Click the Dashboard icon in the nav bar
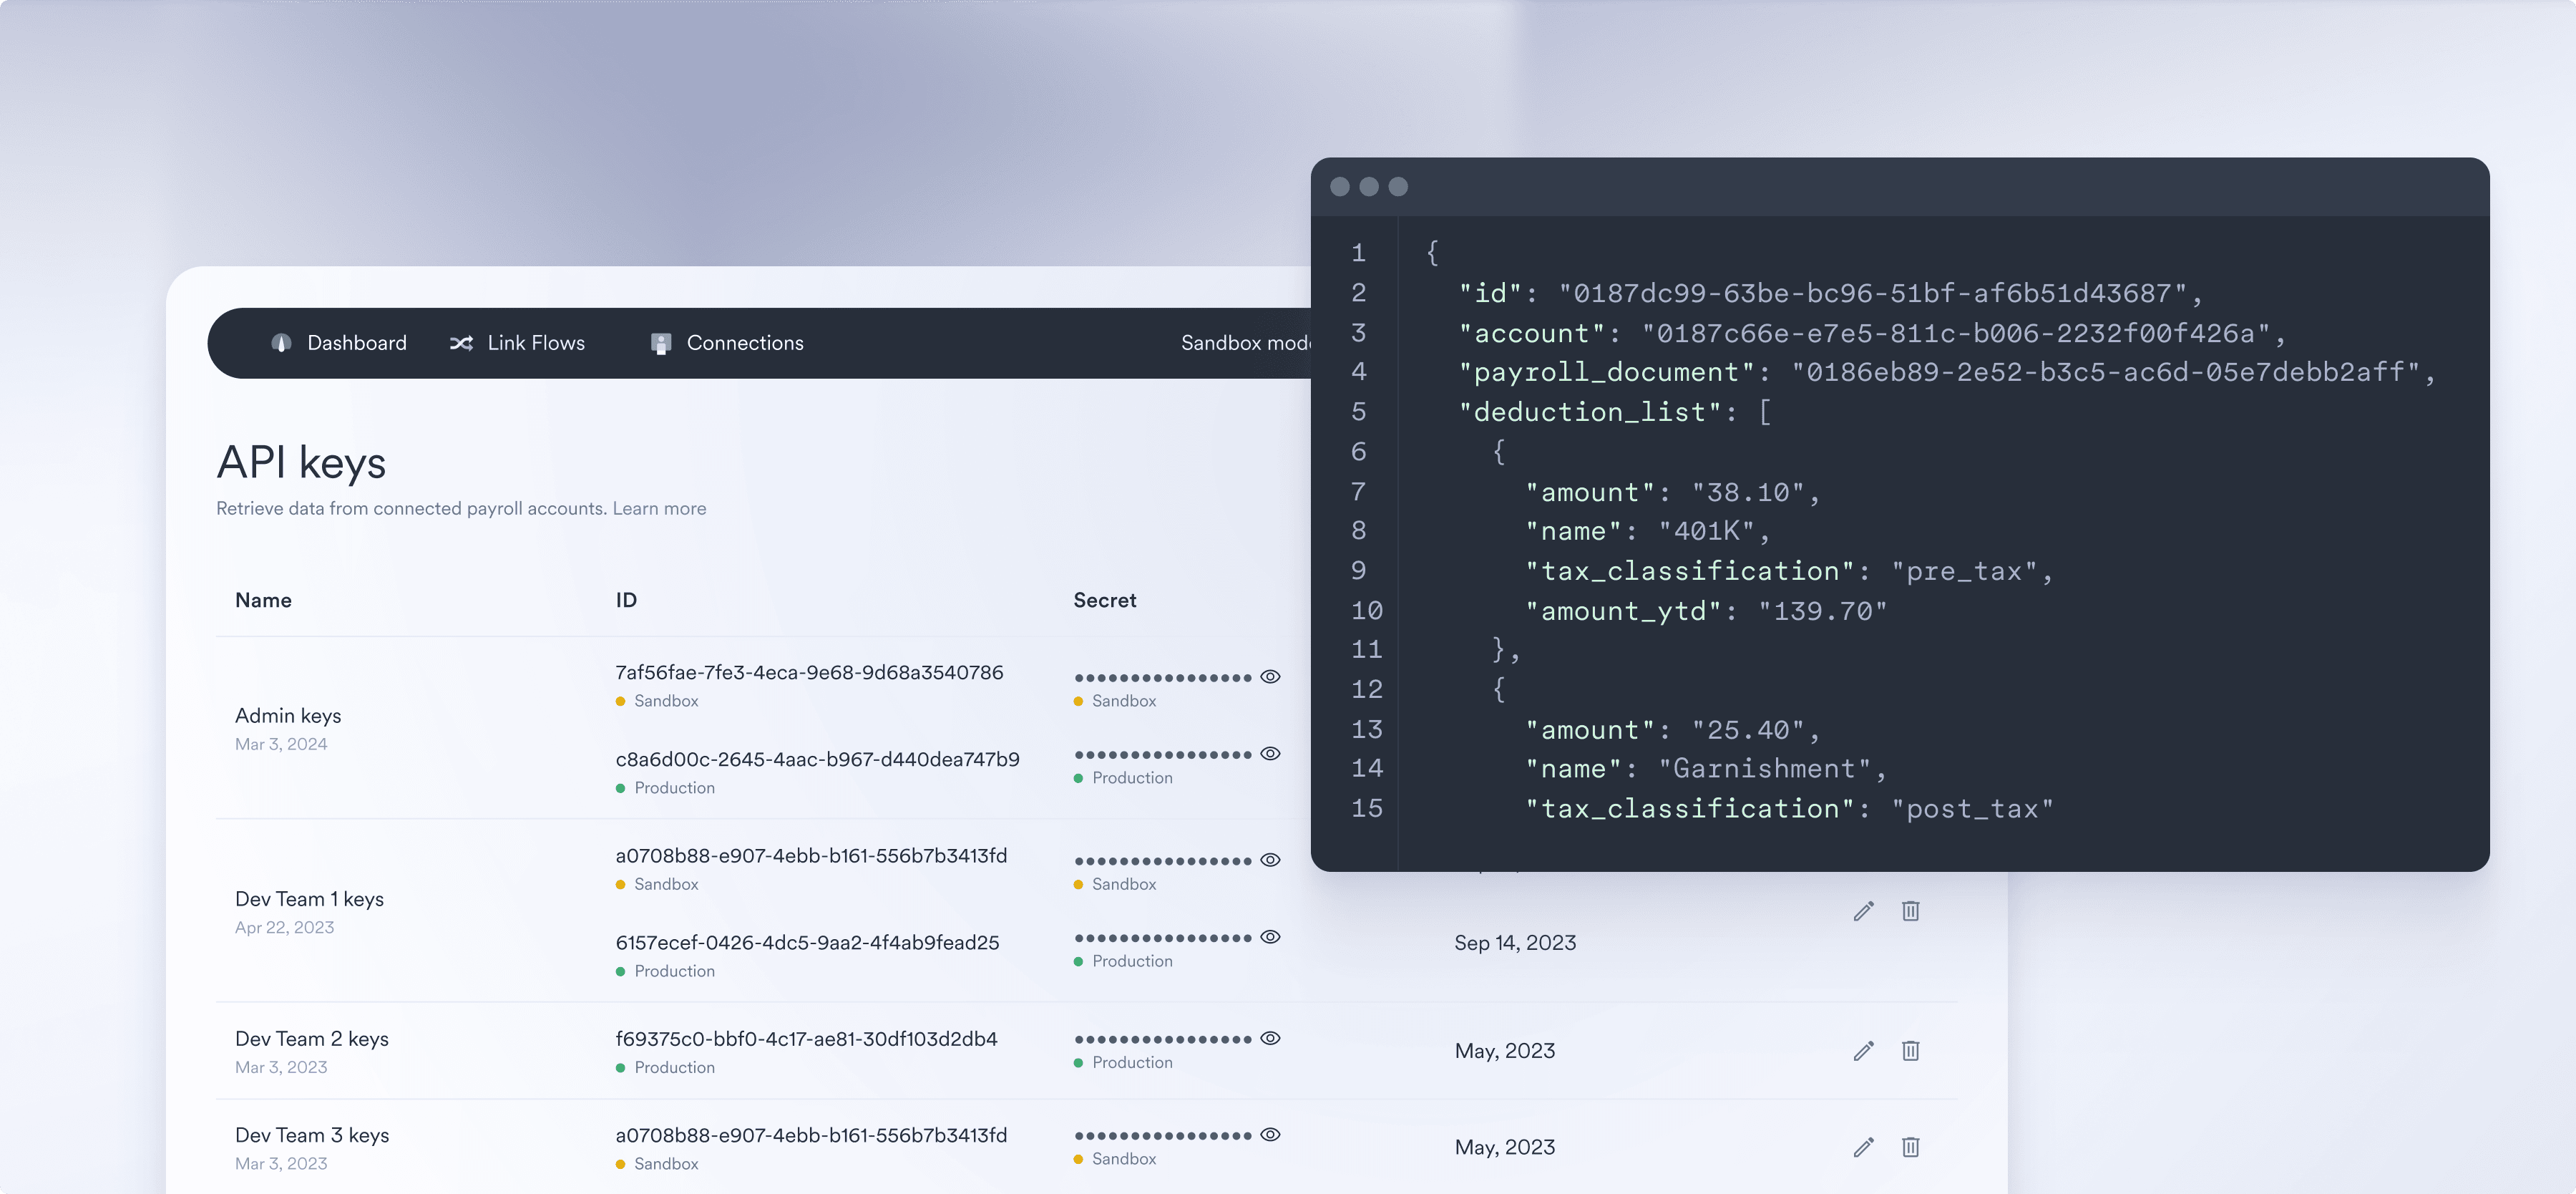This screenshot has height=1194, width=2576. 281,343
